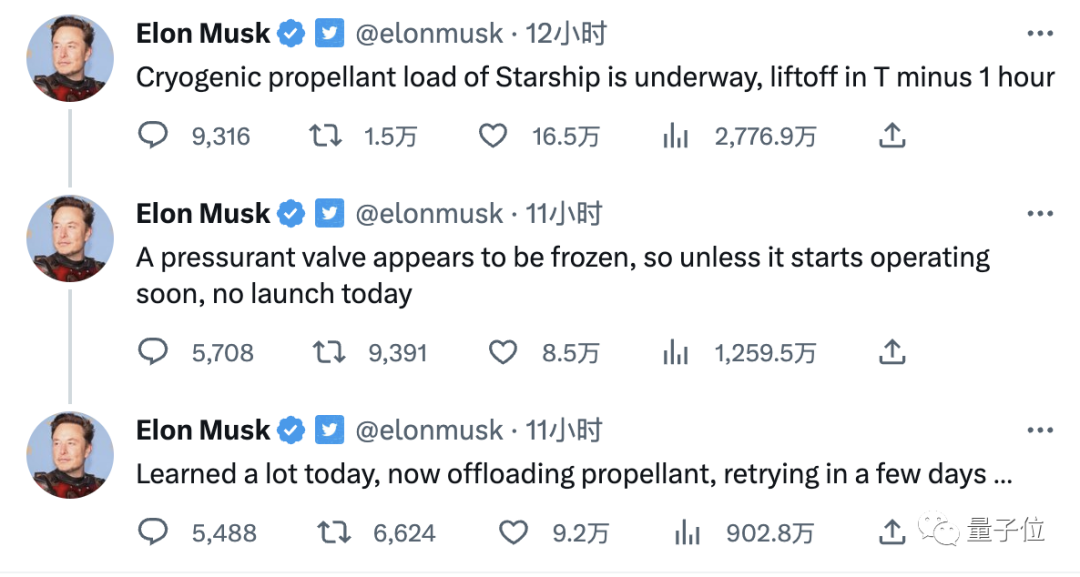The width and height of the screenshot is (1080, 577).
Task: Retweet the Cryogenic propellant load tweet
Action: point(325,135)
